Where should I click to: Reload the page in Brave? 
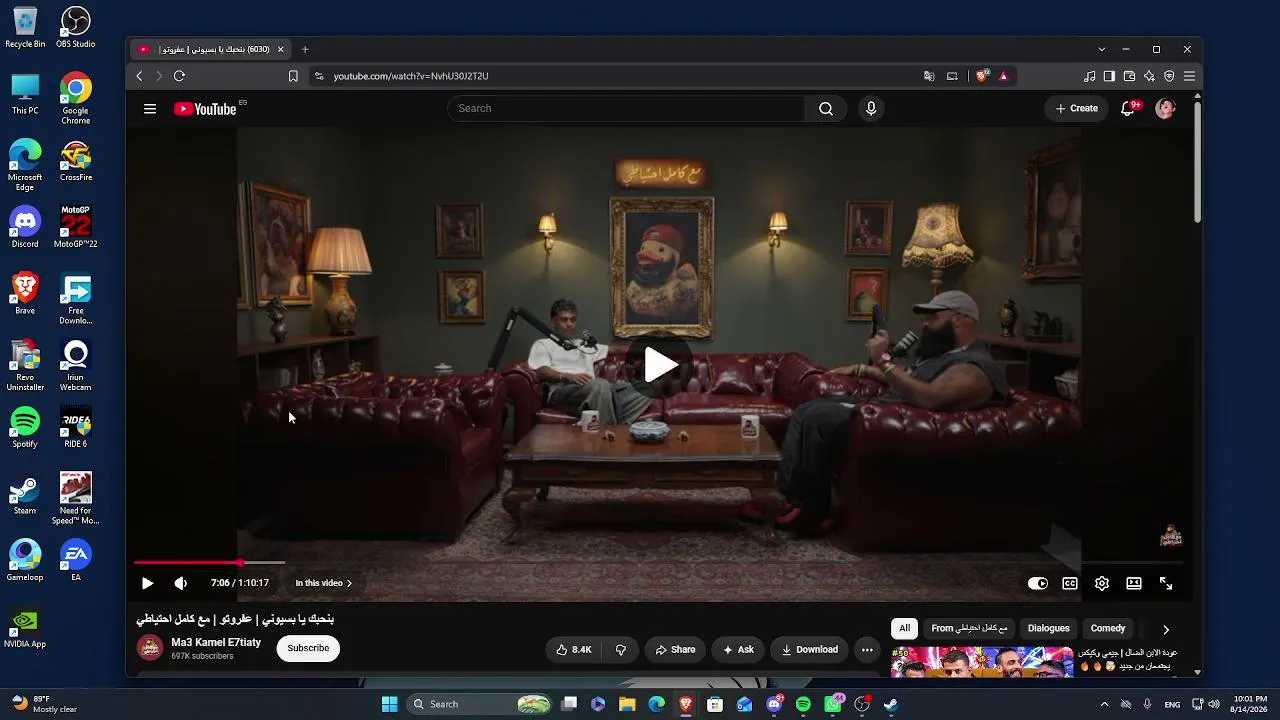coord(179,76)
